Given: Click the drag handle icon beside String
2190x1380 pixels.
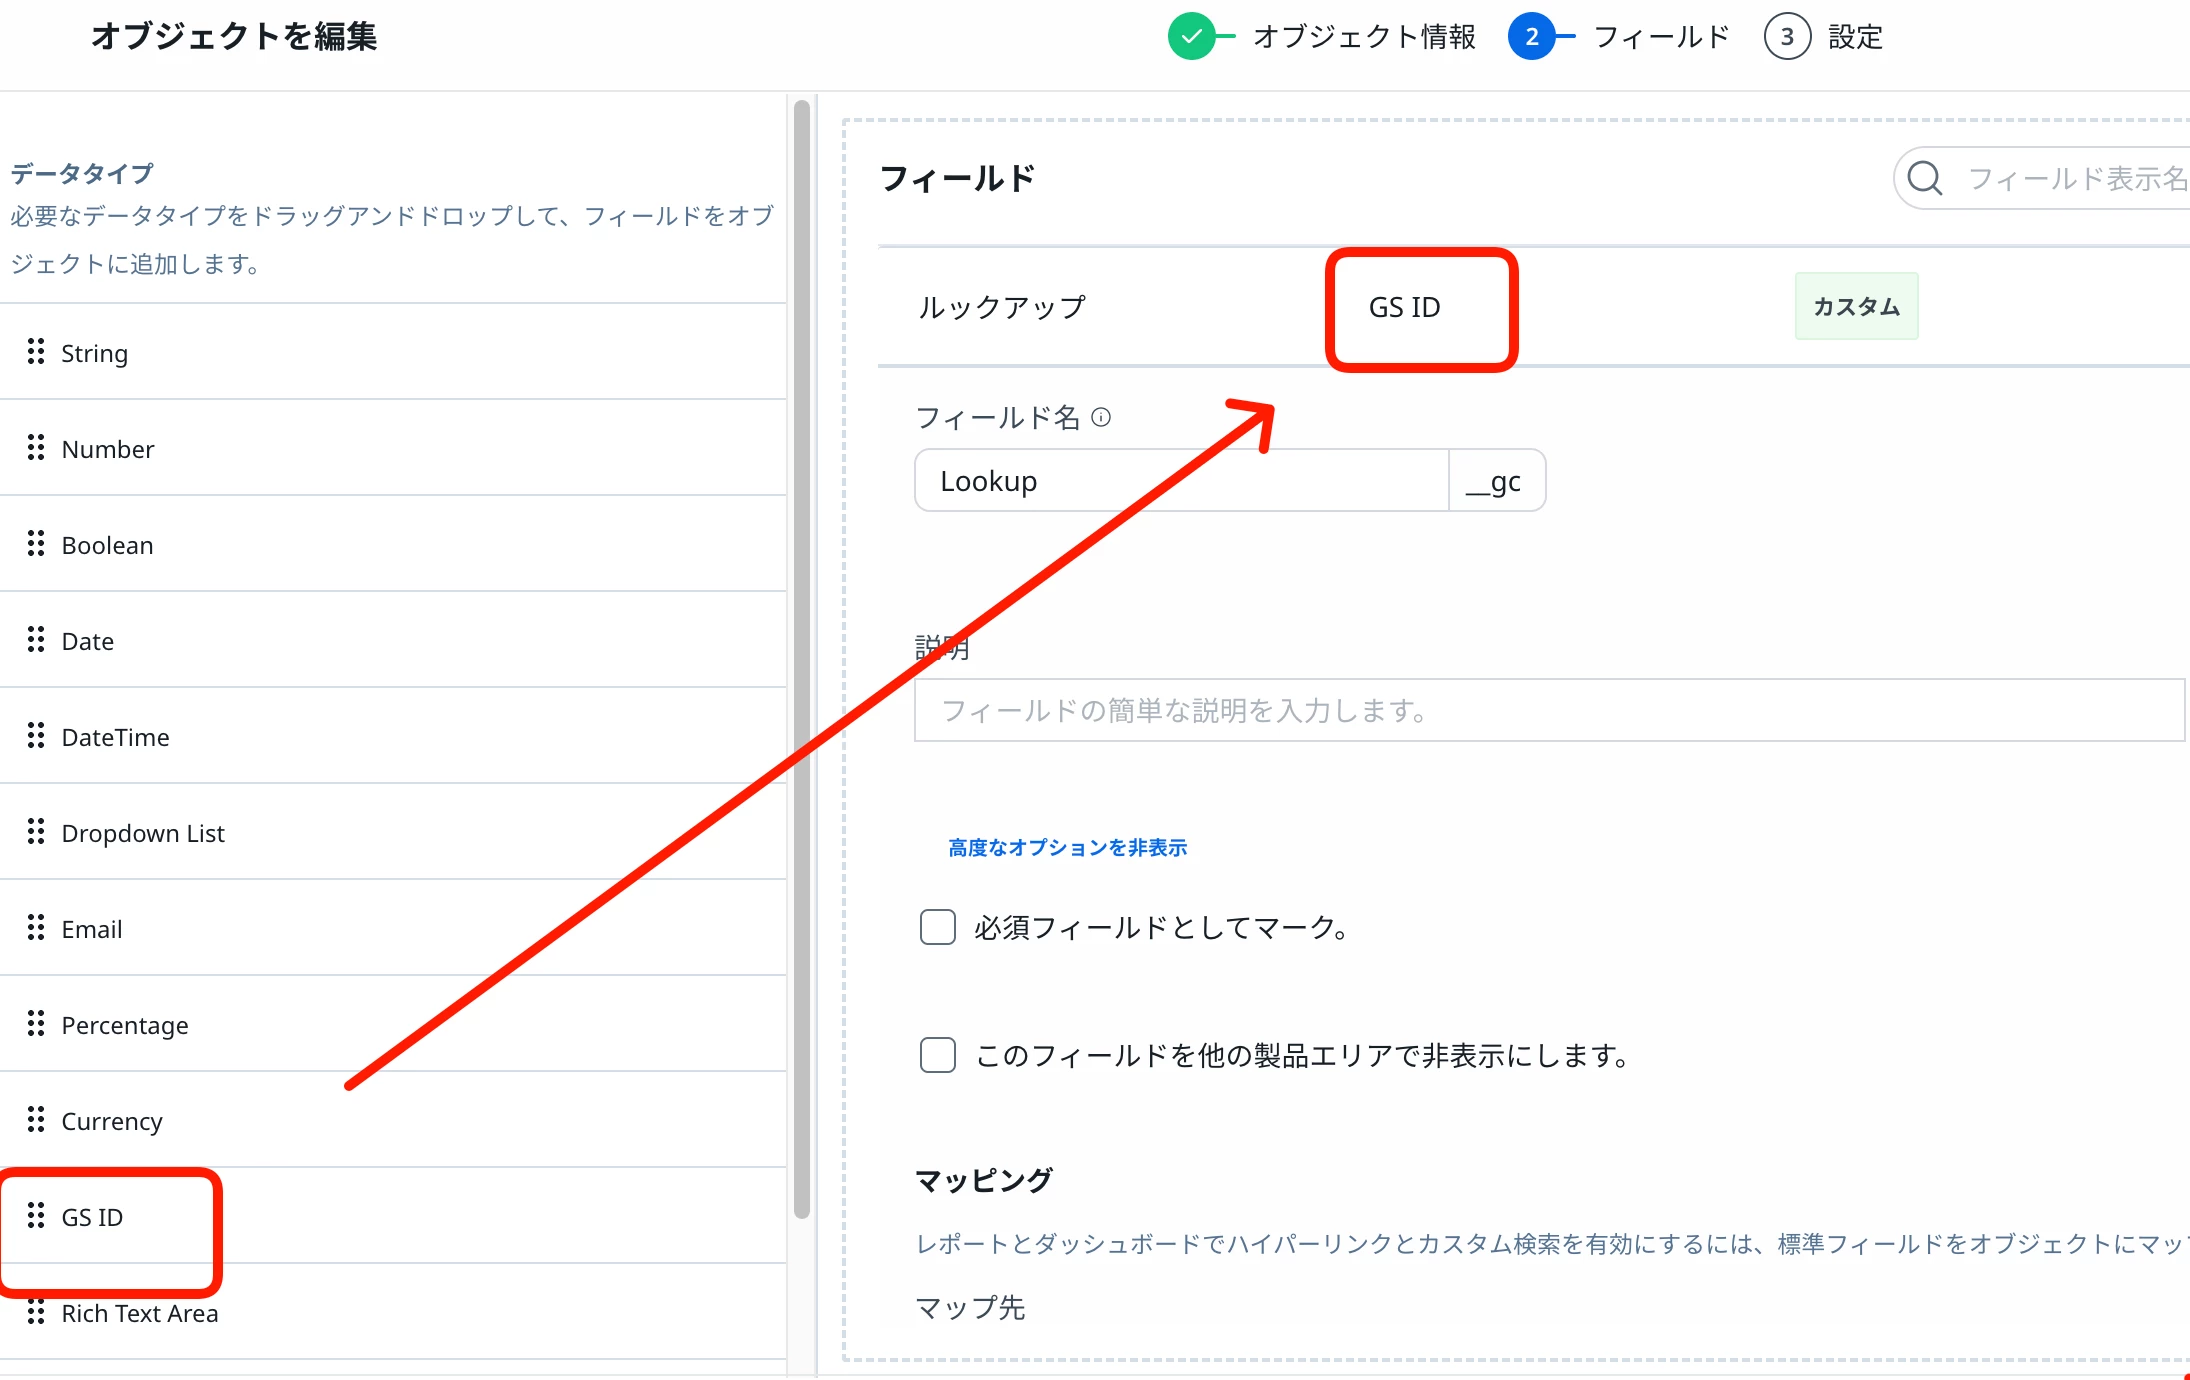Looking at the screenshot, I should pyautogui.click(x=36, y=352).
